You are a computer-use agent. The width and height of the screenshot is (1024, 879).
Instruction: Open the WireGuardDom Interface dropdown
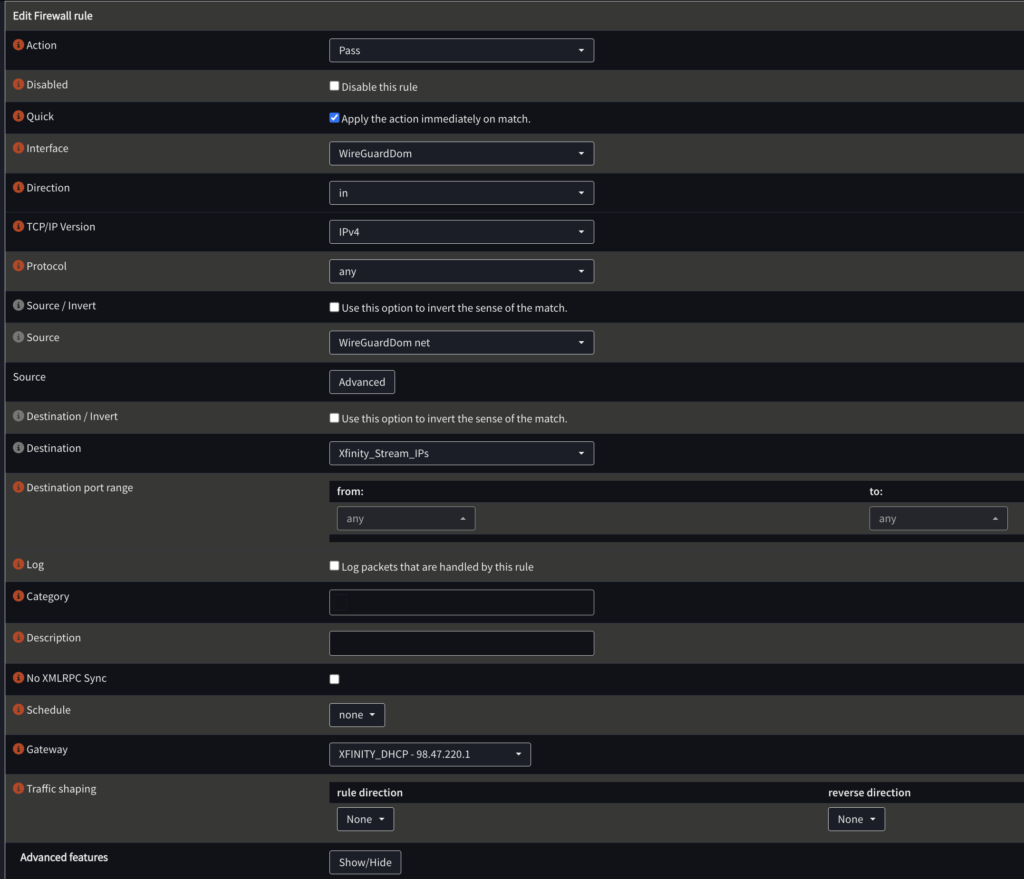point(461,154)
